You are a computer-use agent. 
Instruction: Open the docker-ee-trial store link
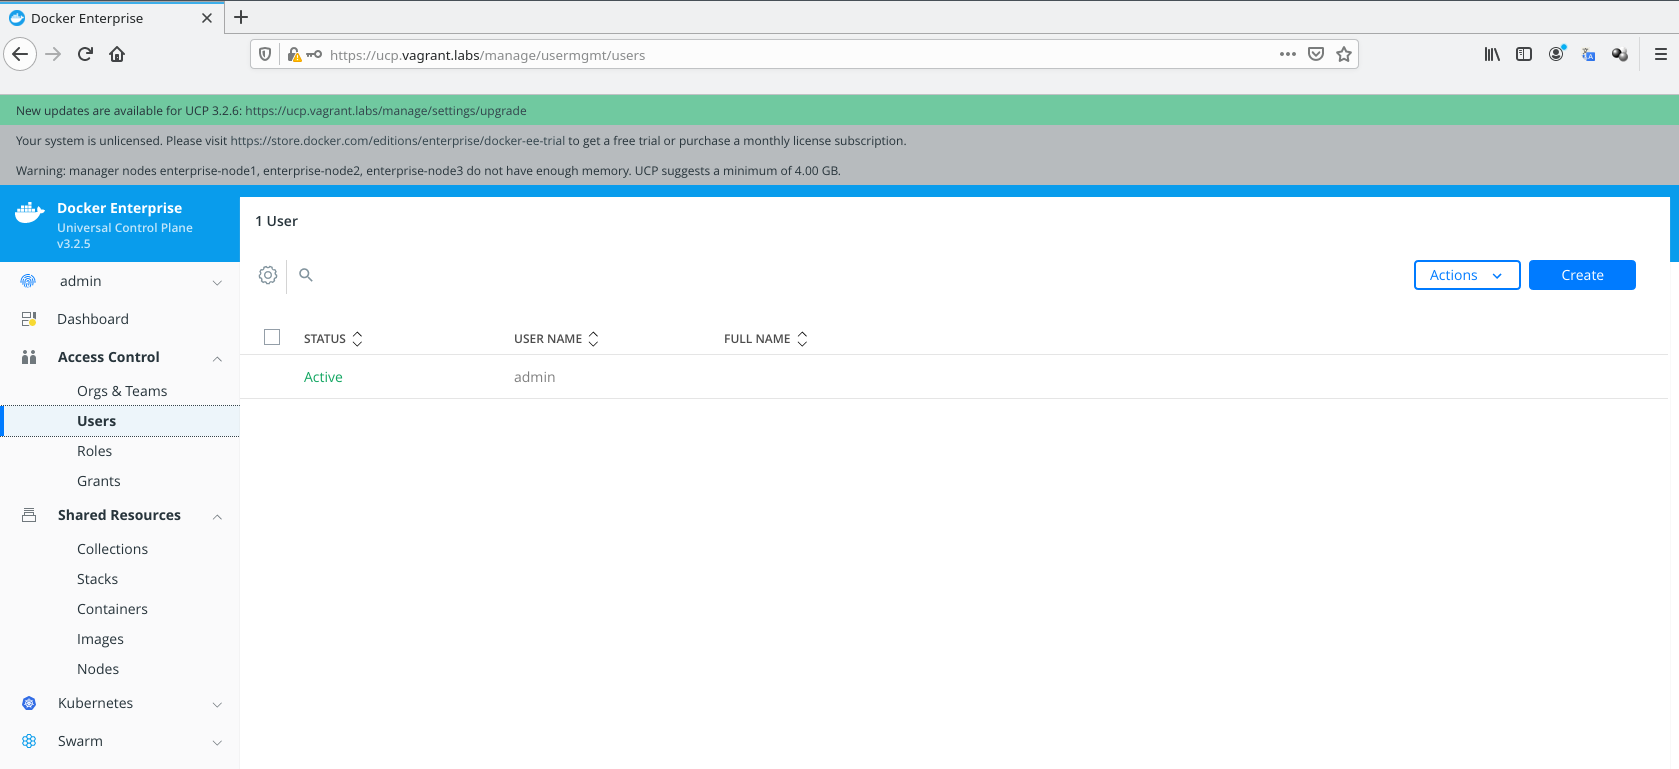point(398,141)
